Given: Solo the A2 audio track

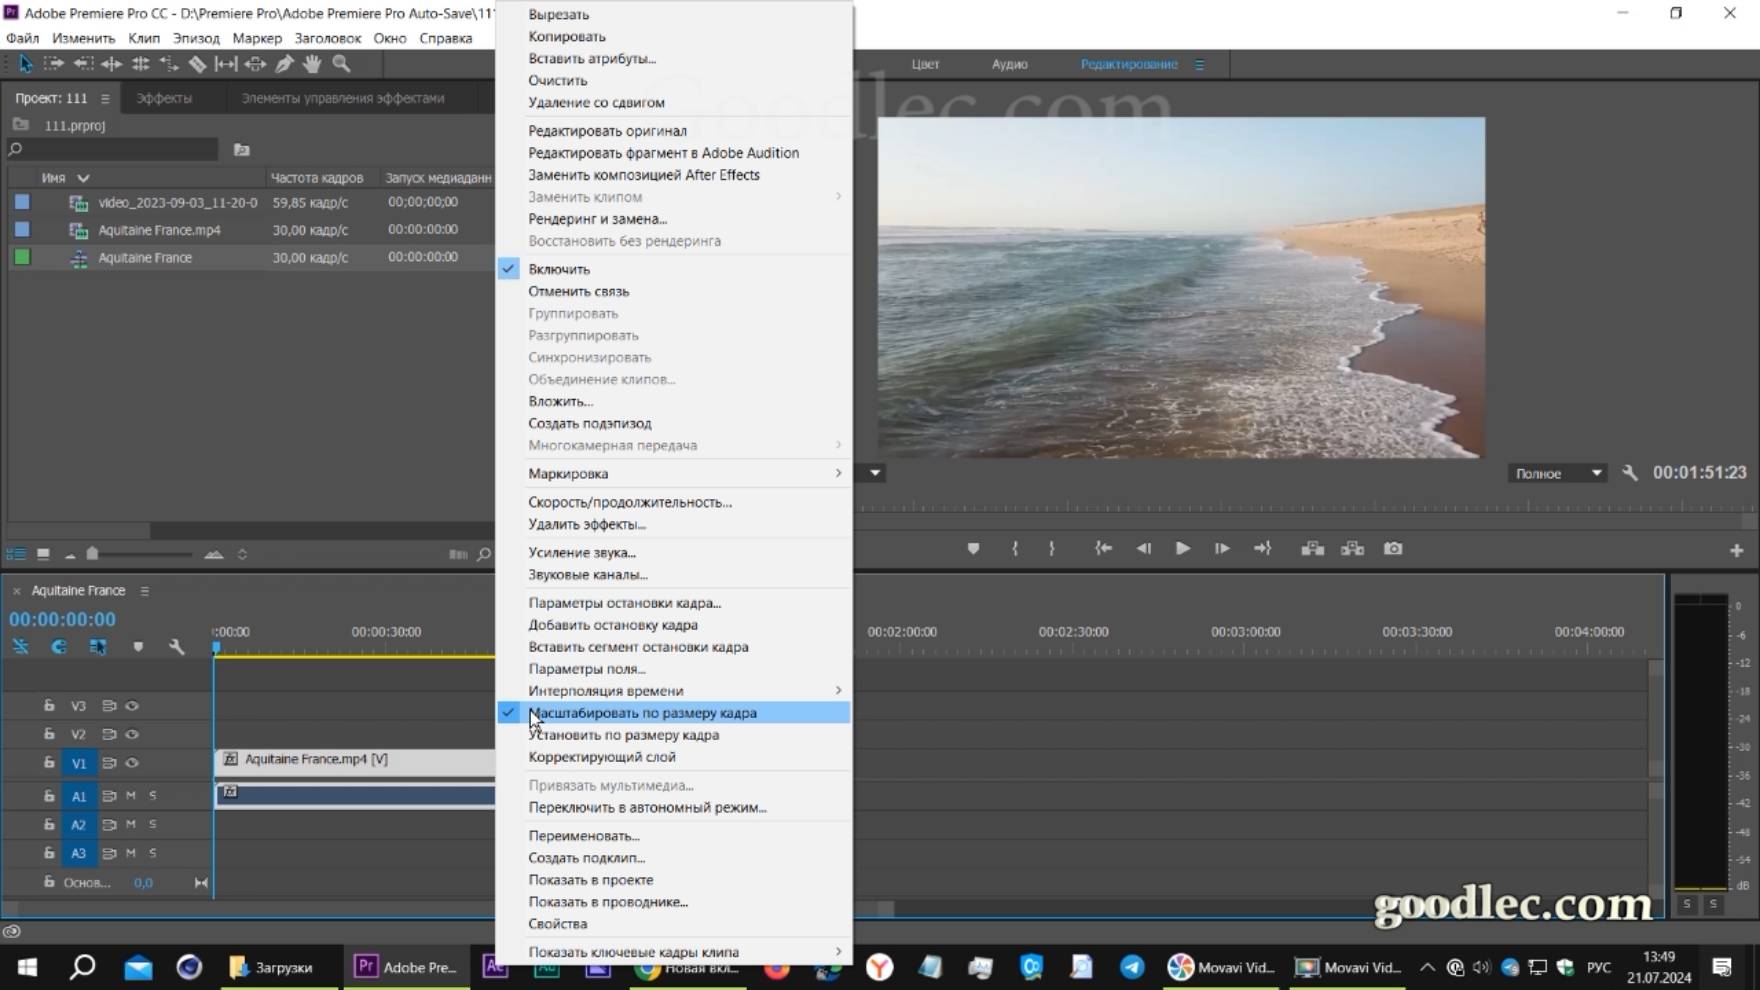Looking at the screenshot, I should [153, 824].
